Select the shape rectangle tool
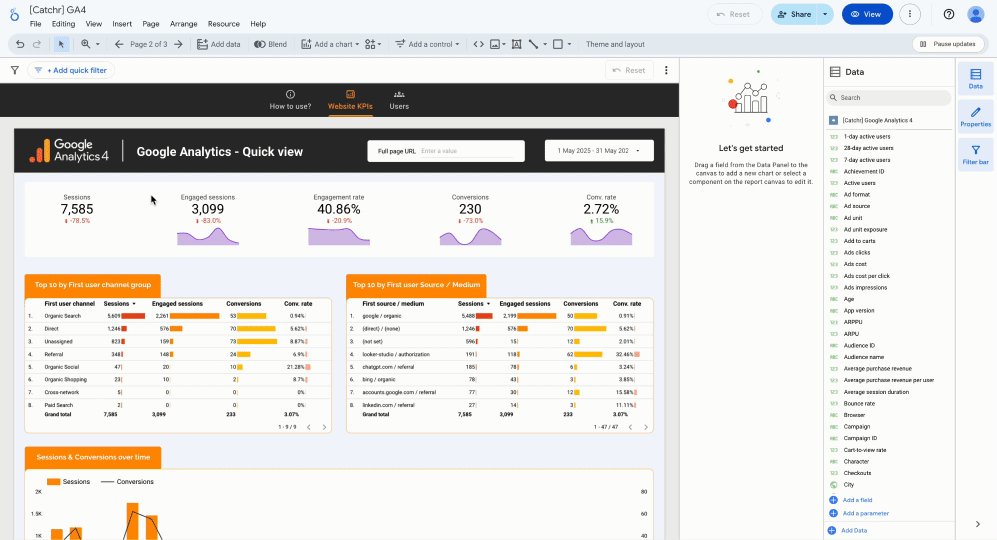This screenshot has height=540, width=997. click(558, 45)
